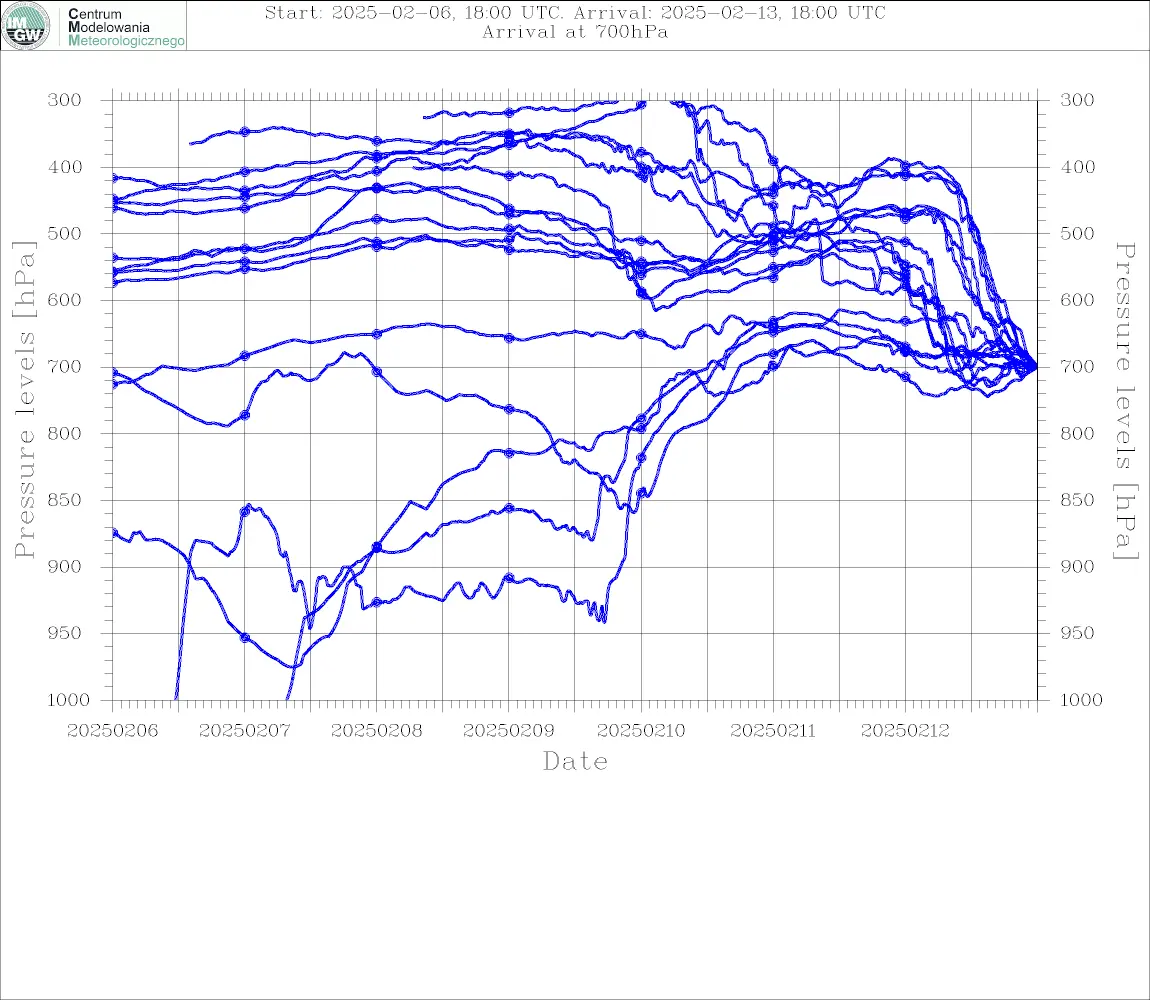This screenshot has height=1000, width=1150.
Task: Click the date label 20250212
Action: [905, 731]
